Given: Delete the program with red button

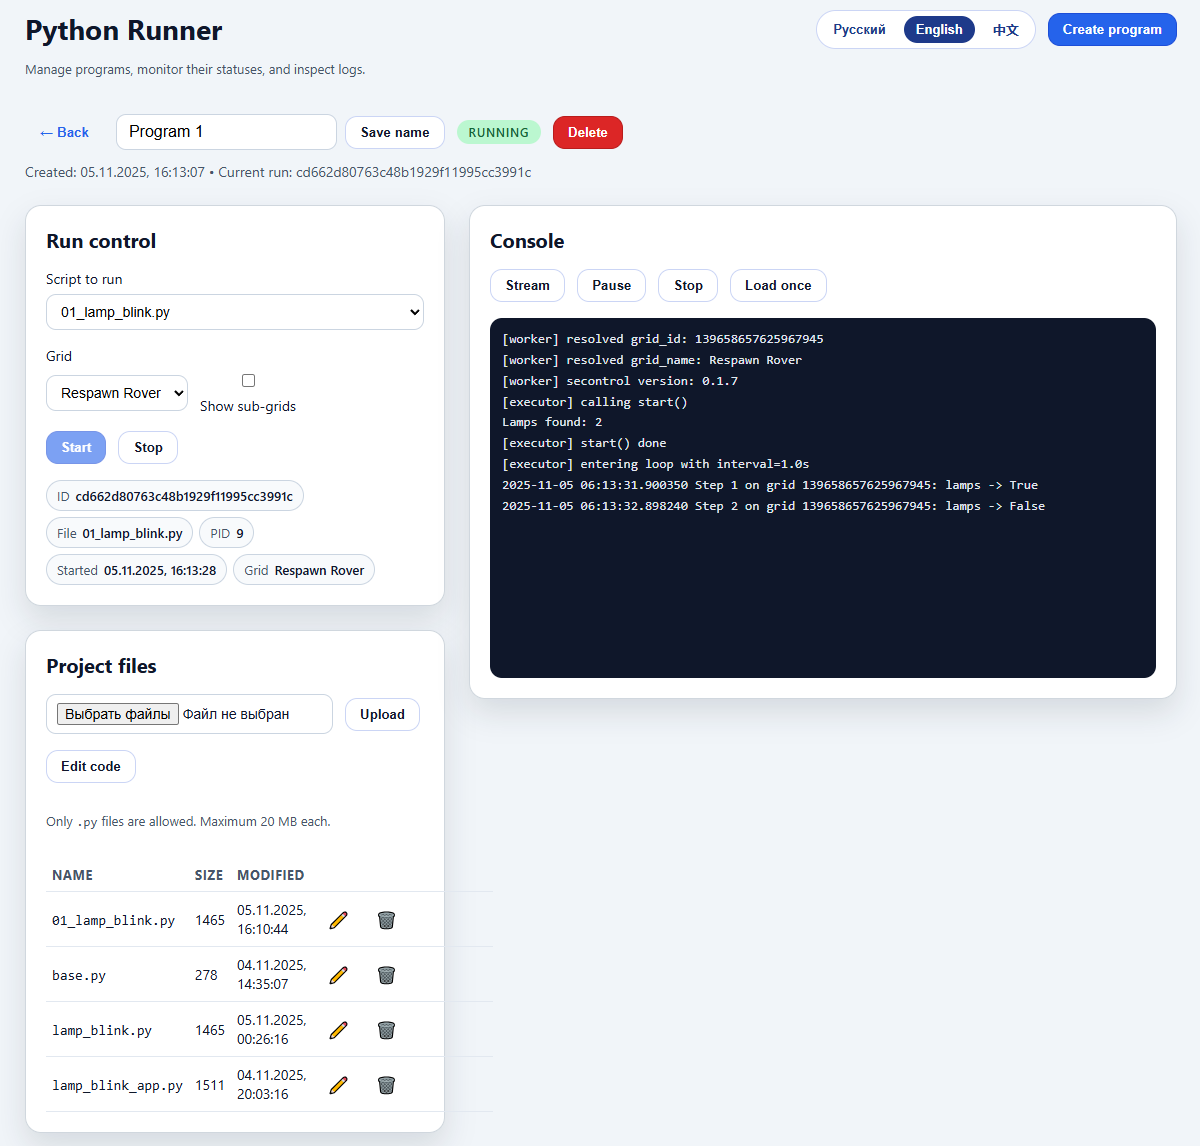Looking at the screenshot, I should pos(588,132).
